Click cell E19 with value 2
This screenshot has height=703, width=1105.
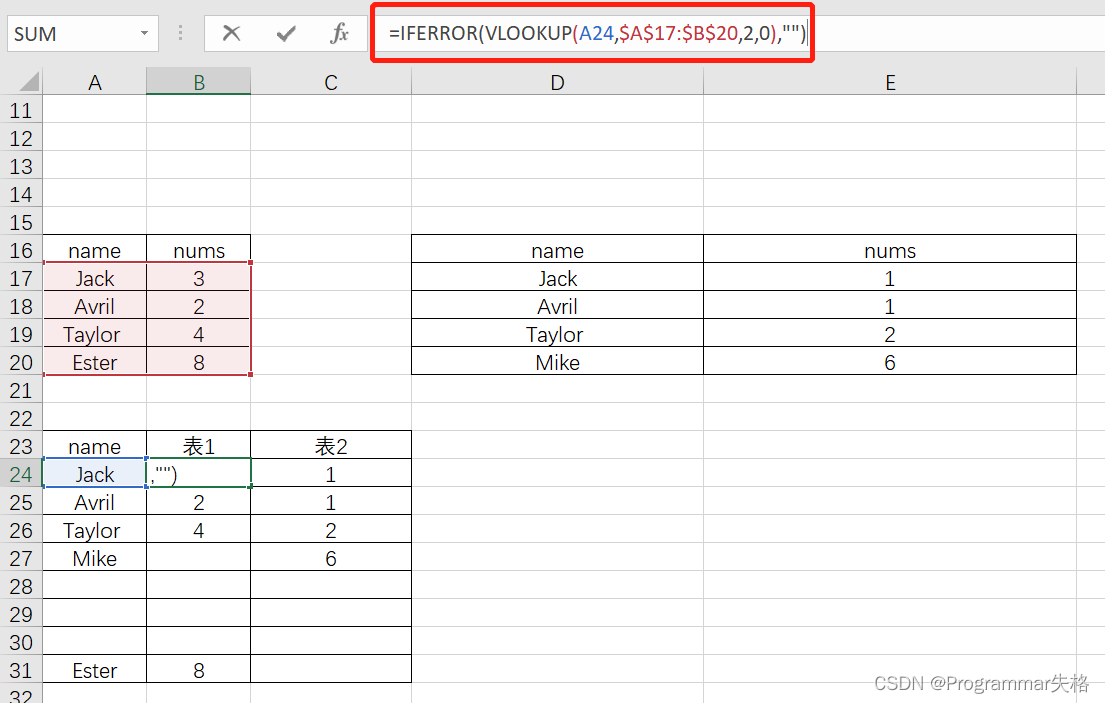890,334
